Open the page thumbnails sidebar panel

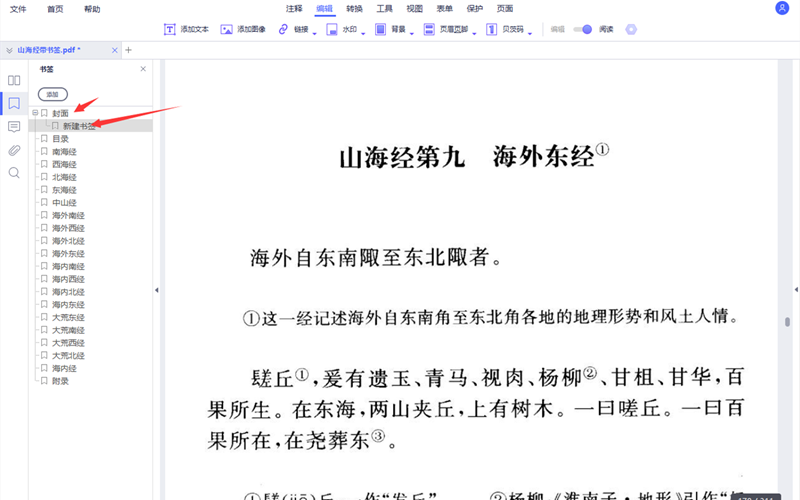[x=14, y=80]
